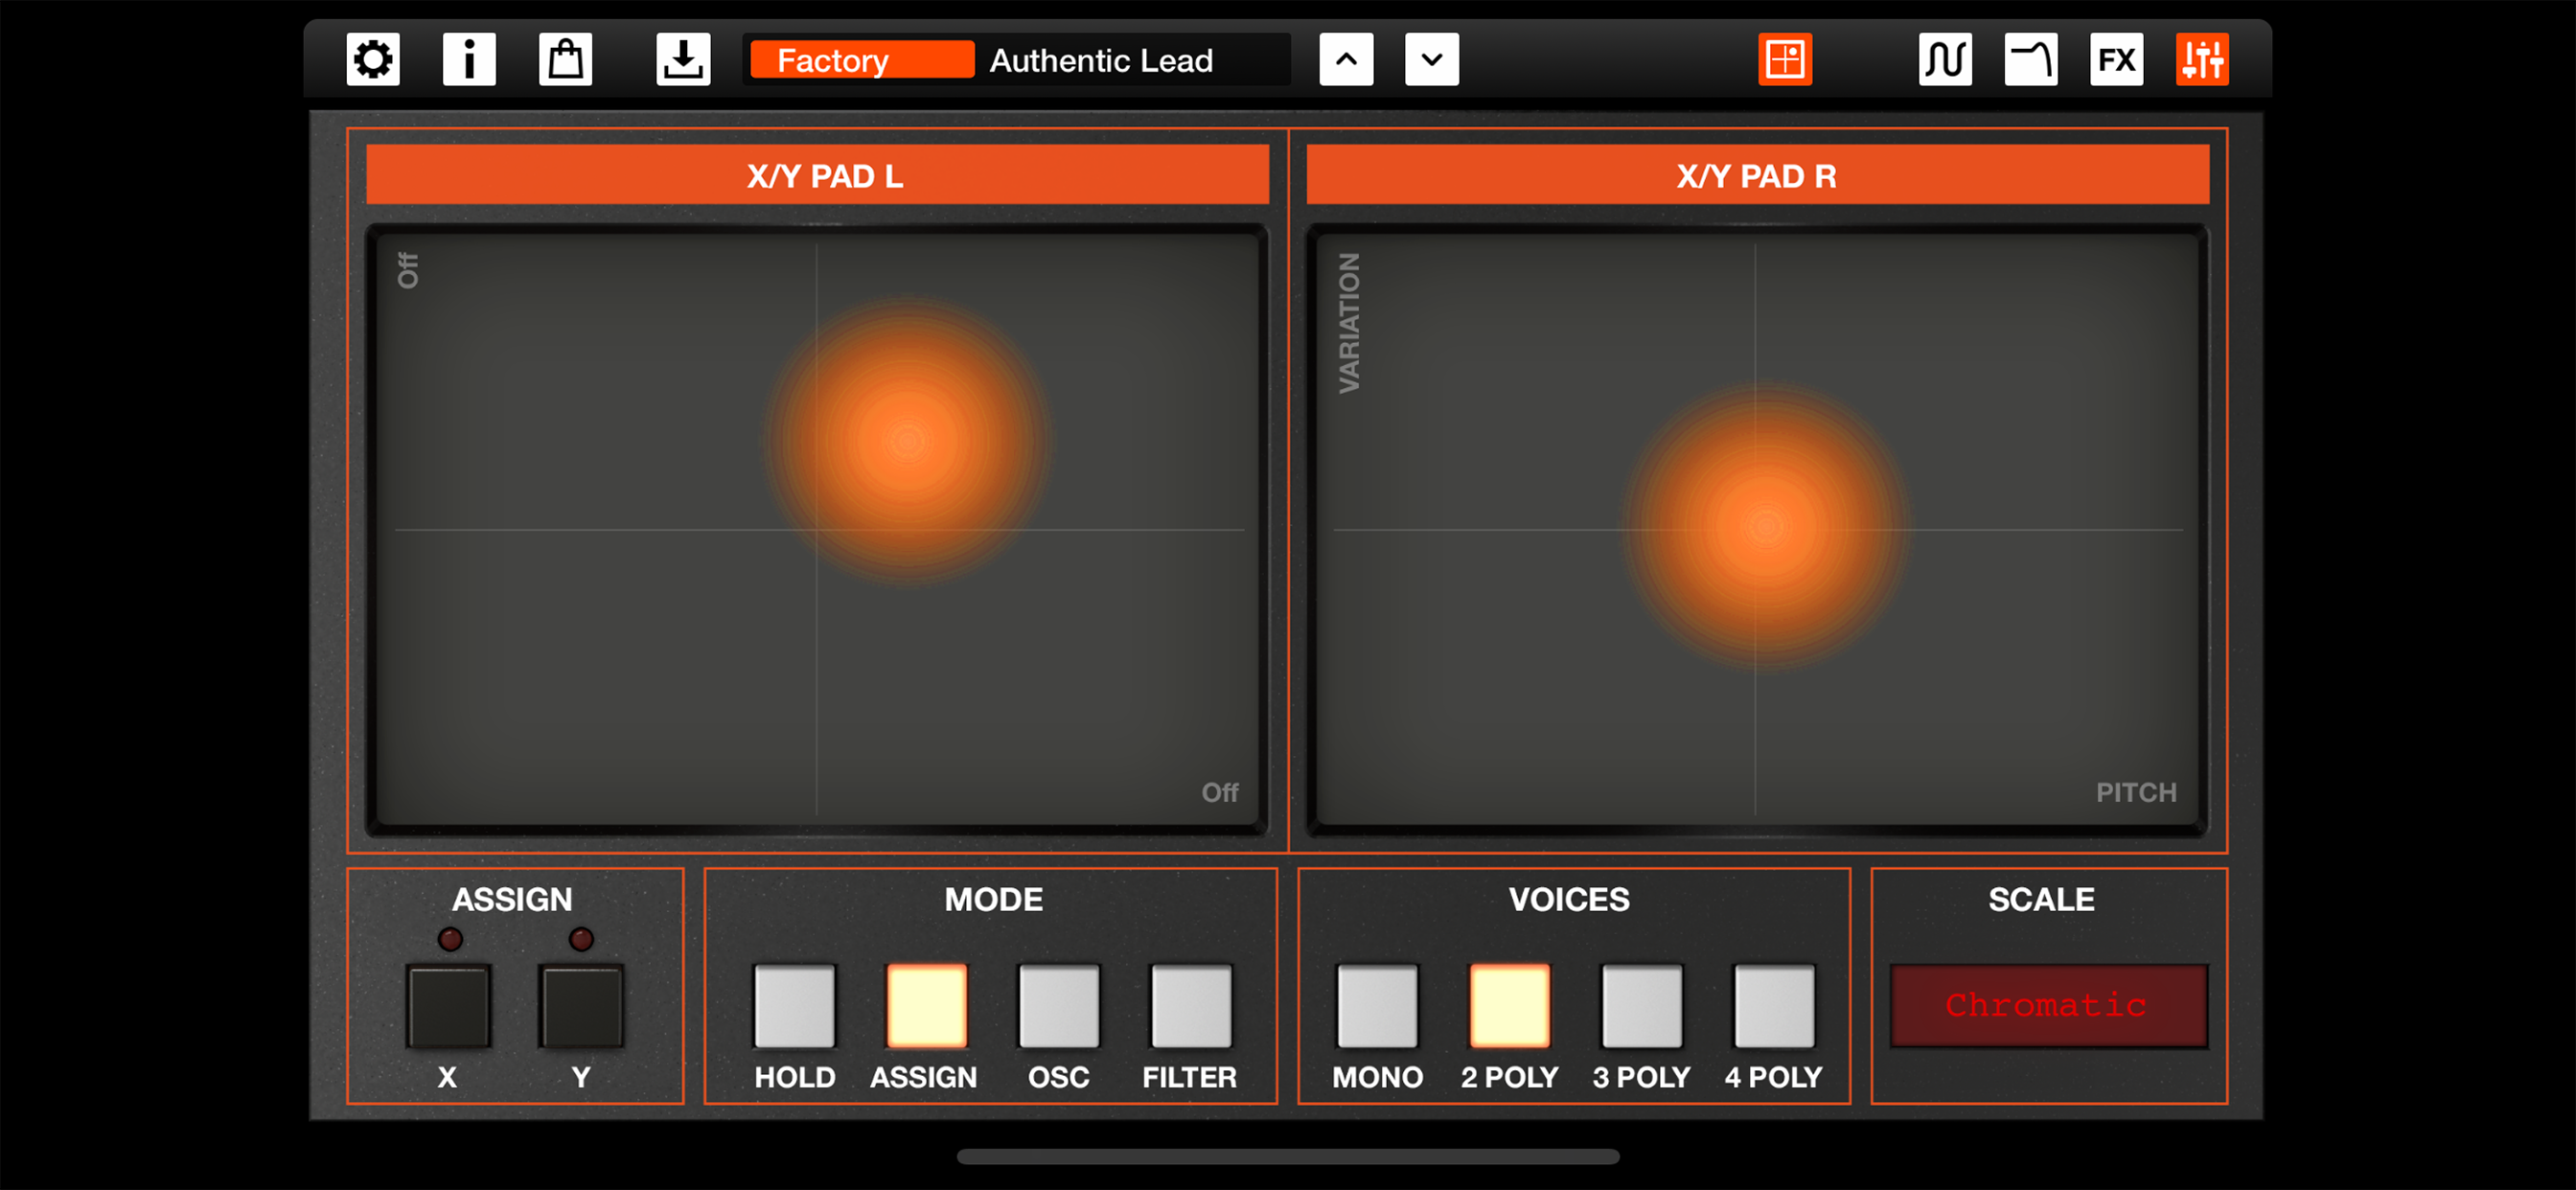The width and height of the screenshot is (2576, 1190).
Task: Tap the horizontal Off label on pad L
Action: click(1219, 792)
